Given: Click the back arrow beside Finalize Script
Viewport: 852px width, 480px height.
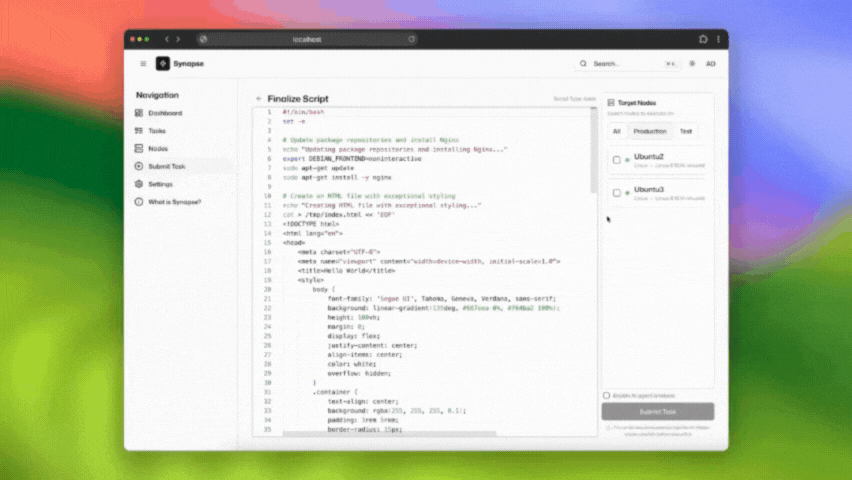Looking at the screenshot, I should pos(259,99).
